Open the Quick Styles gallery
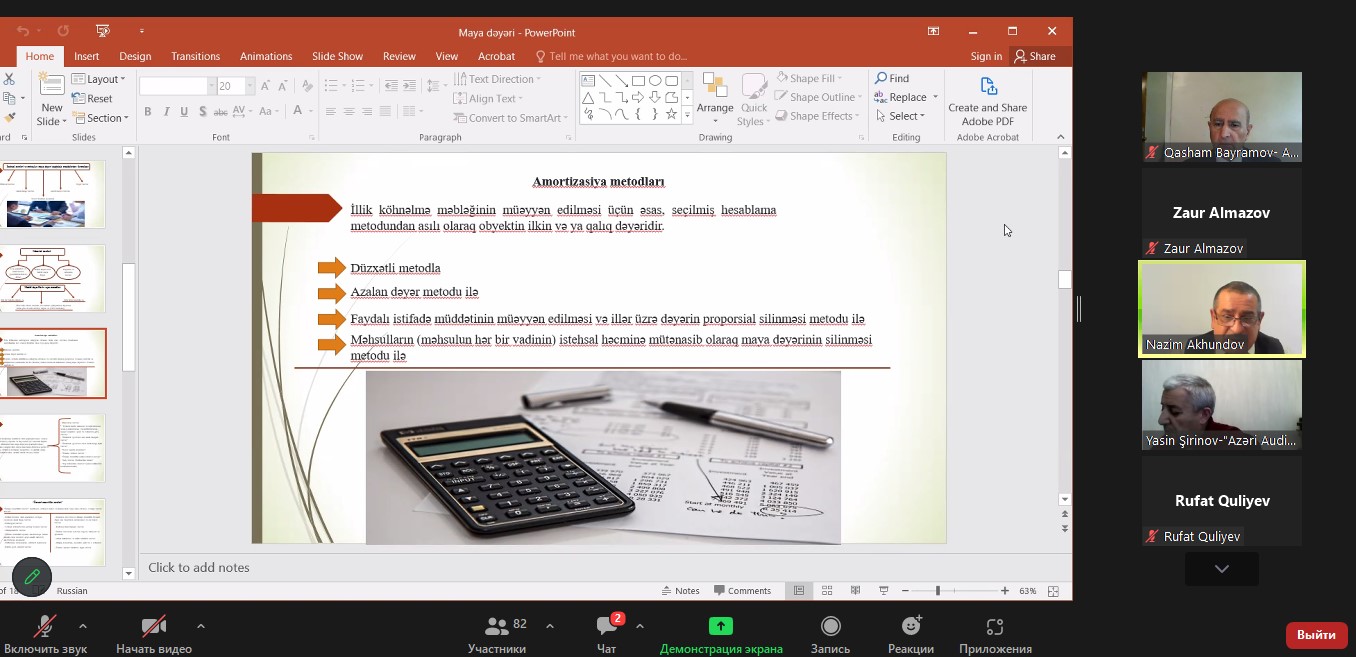This screenshot has width=1356, height=657. tap(754, 102)
